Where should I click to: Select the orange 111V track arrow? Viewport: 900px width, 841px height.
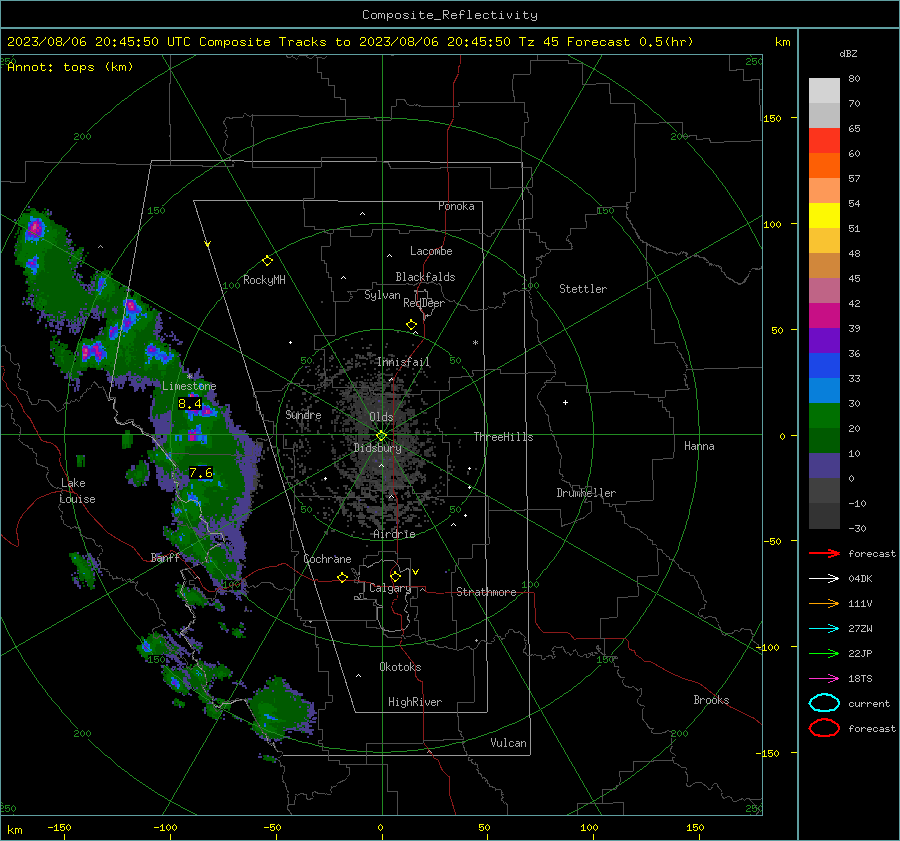click(x=824, y=603)
